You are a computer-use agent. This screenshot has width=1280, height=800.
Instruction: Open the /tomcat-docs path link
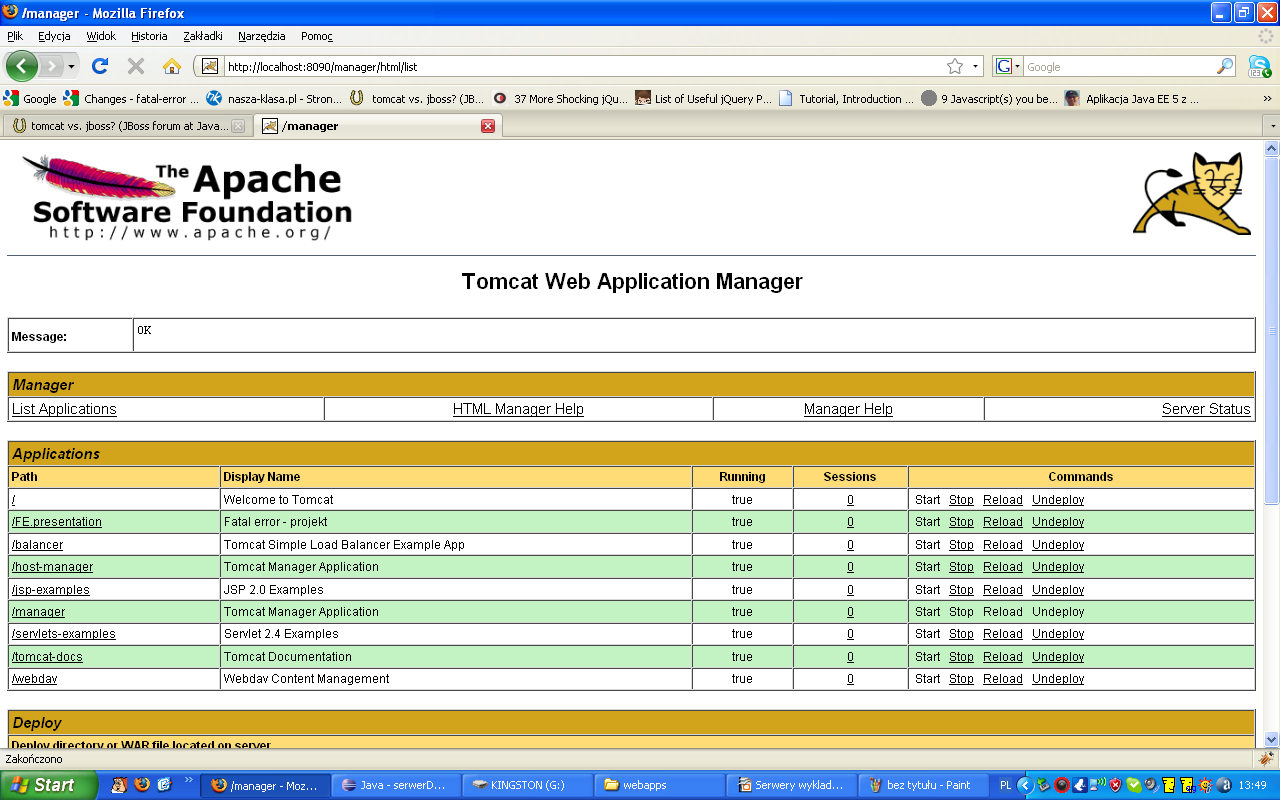[x=47, y=657]
